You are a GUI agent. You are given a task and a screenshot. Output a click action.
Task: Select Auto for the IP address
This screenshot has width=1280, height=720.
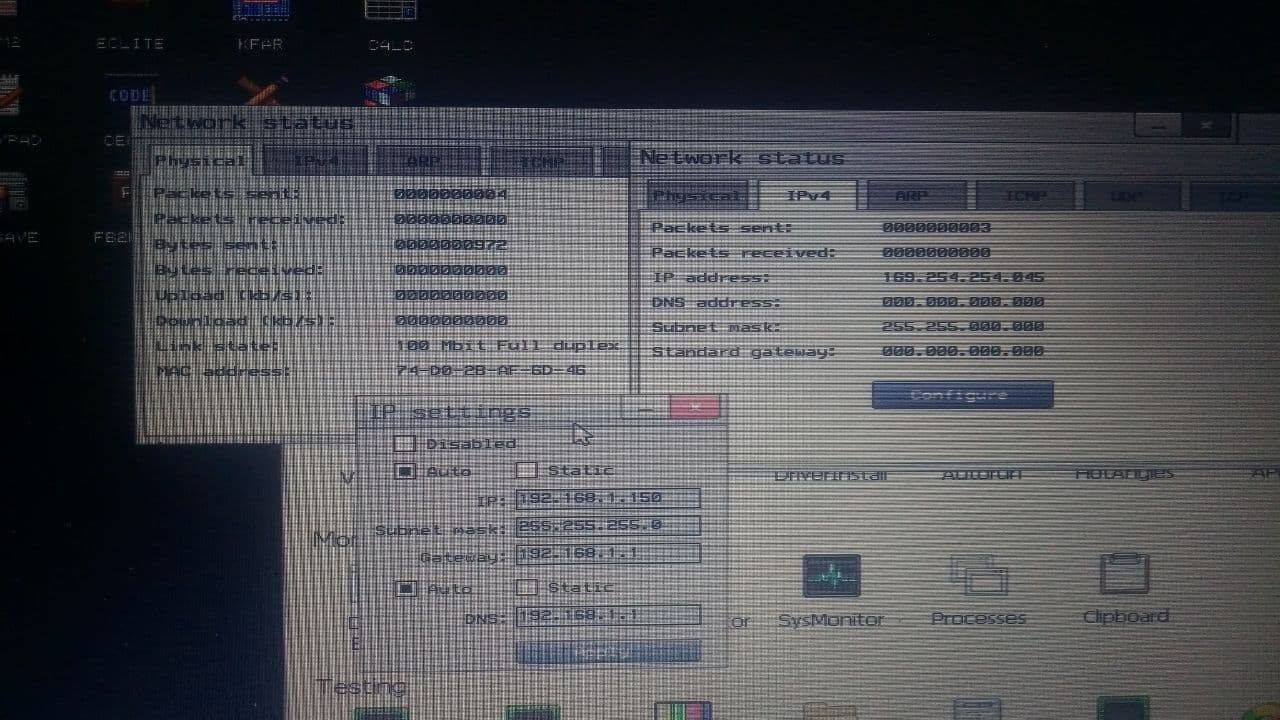[x=405, y=470]
